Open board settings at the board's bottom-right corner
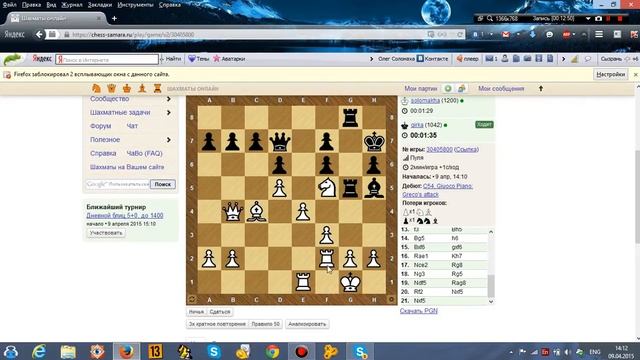 (391, 300)
